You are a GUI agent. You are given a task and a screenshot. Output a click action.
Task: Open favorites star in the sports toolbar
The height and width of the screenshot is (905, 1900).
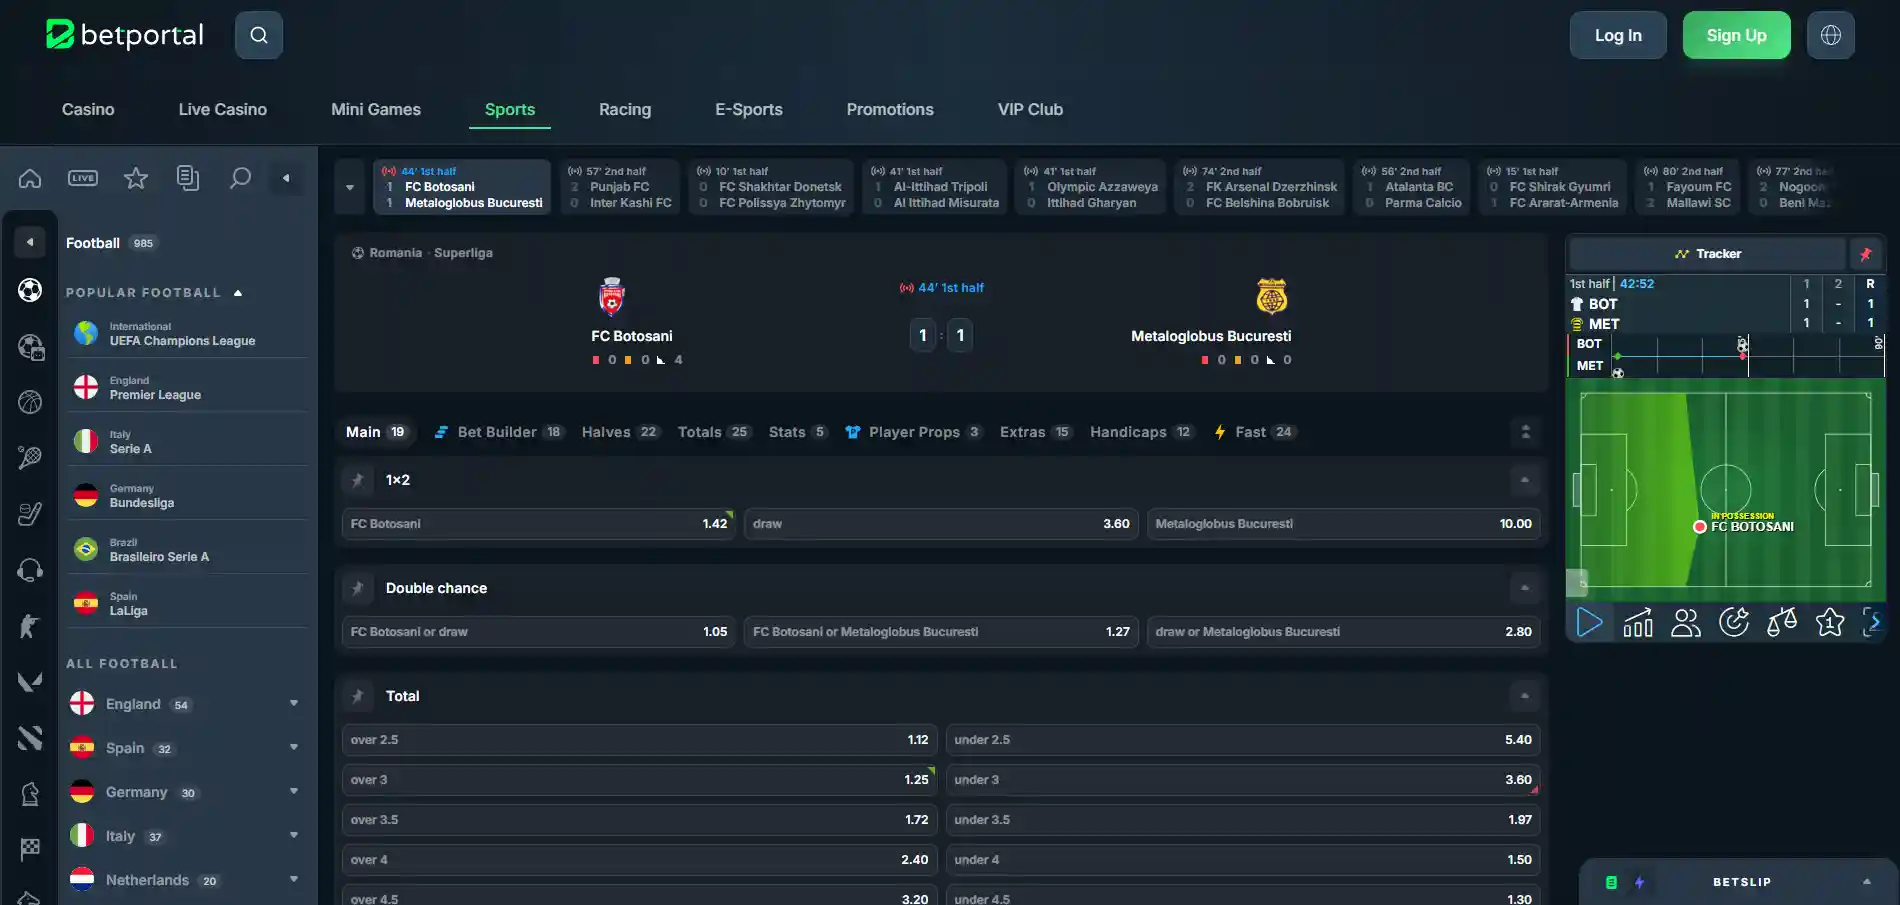point(136,178)
